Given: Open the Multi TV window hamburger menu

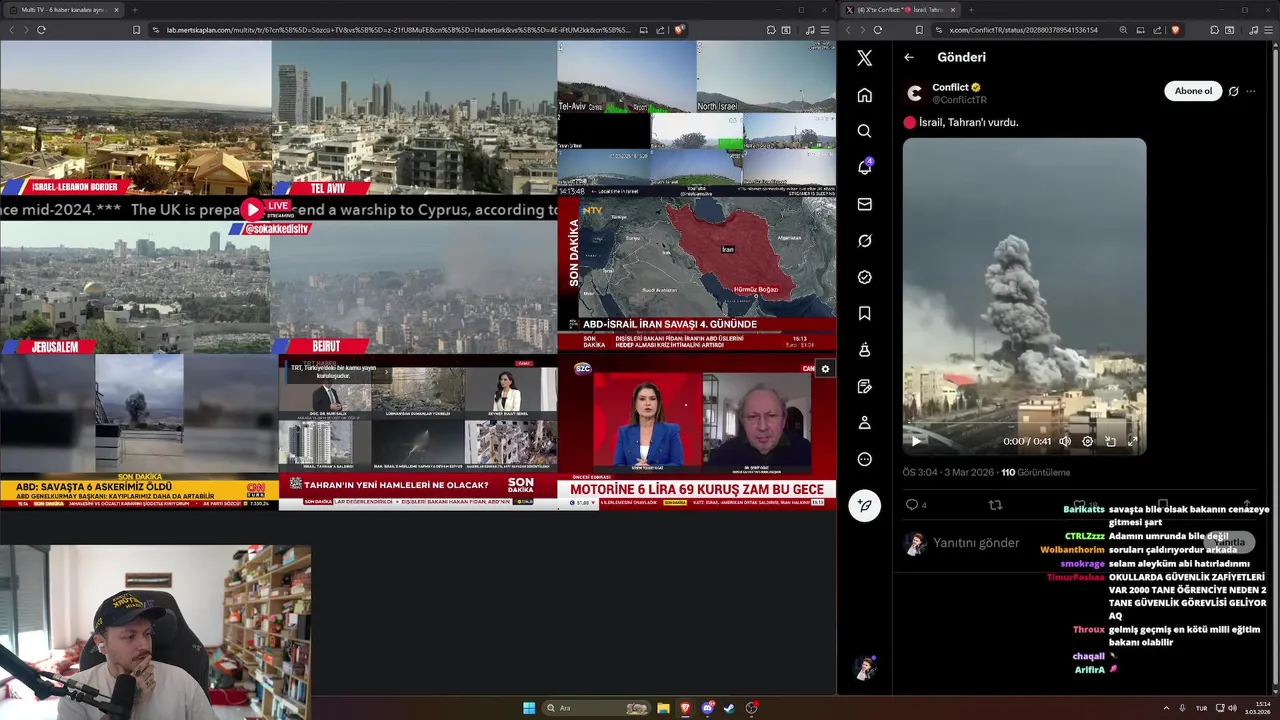Looking at the screenshot, I should click(x=824, y=30).
